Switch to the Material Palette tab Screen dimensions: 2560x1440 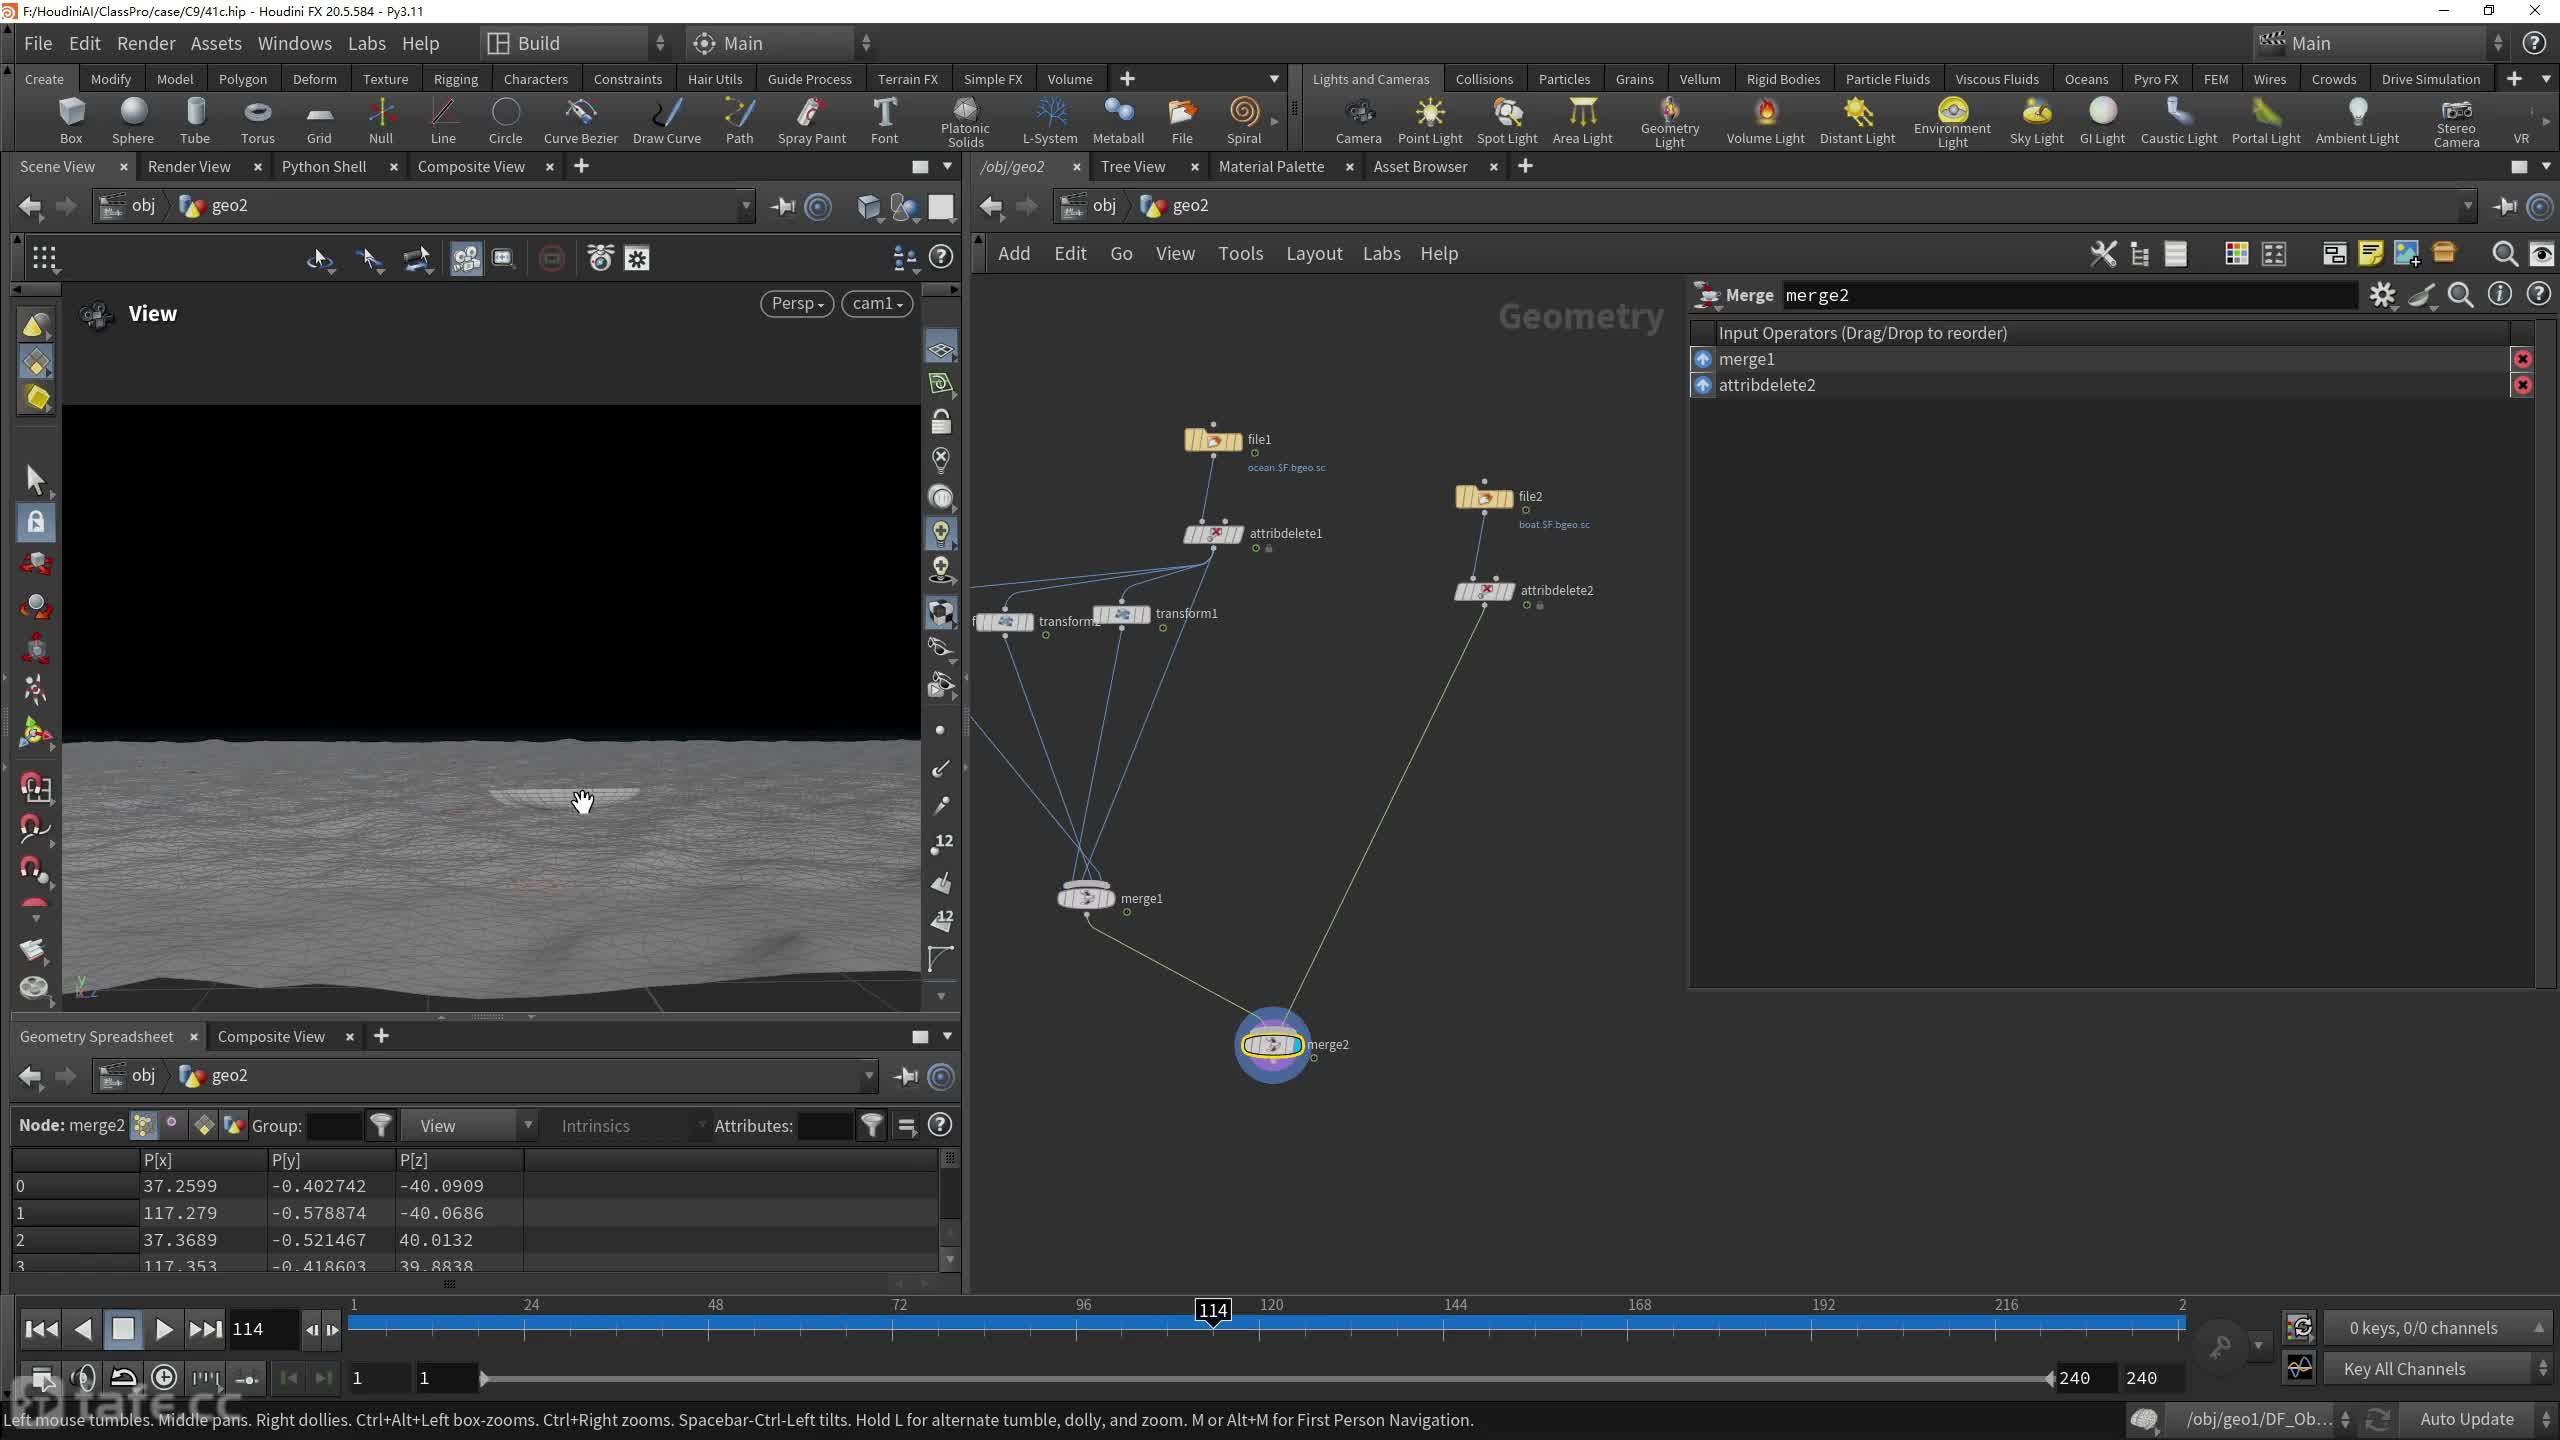(1271, 166)
